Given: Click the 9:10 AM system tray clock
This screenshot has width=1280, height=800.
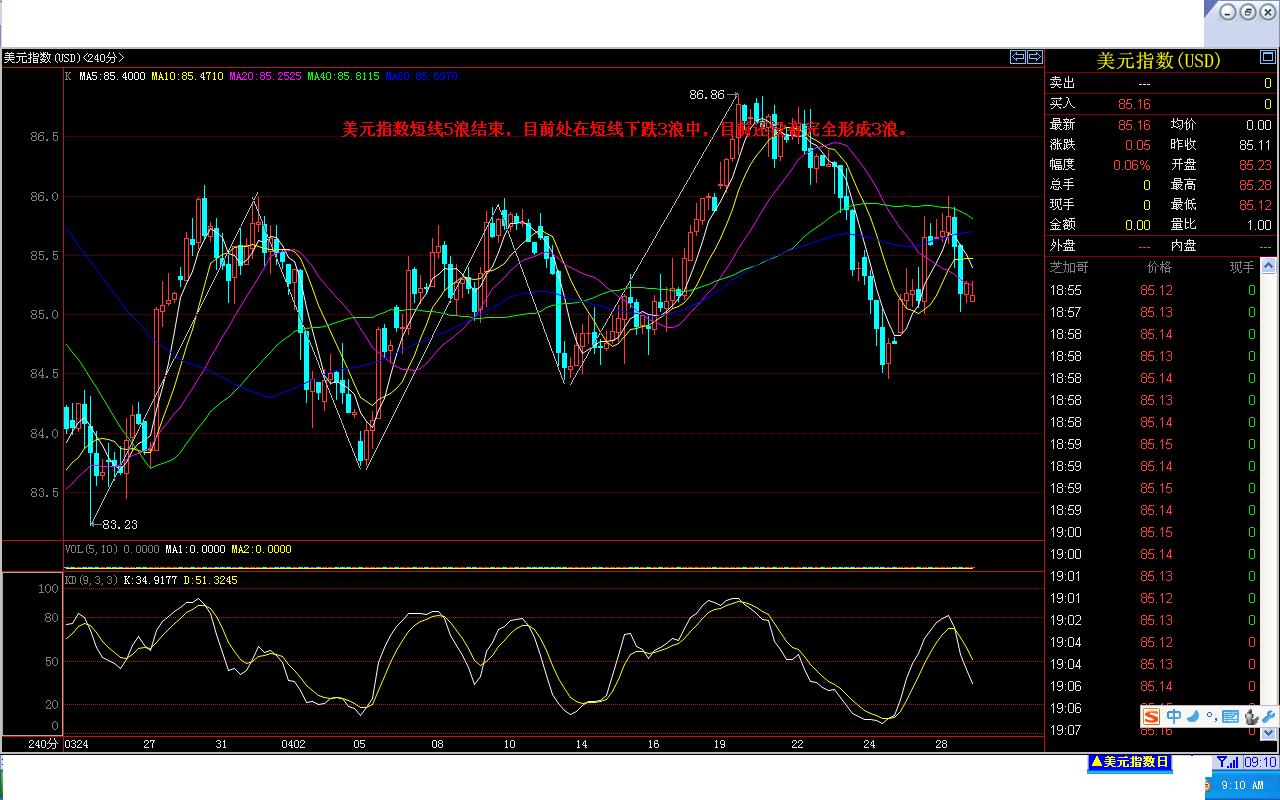Looking at the screenshot, I should point(1243,785).
